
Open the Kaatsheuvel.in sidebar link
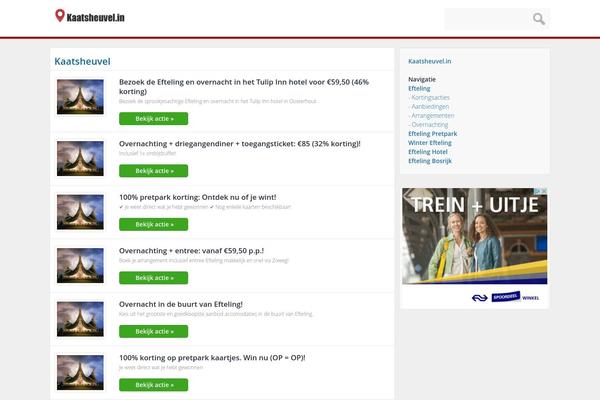[x=429, y=61]
